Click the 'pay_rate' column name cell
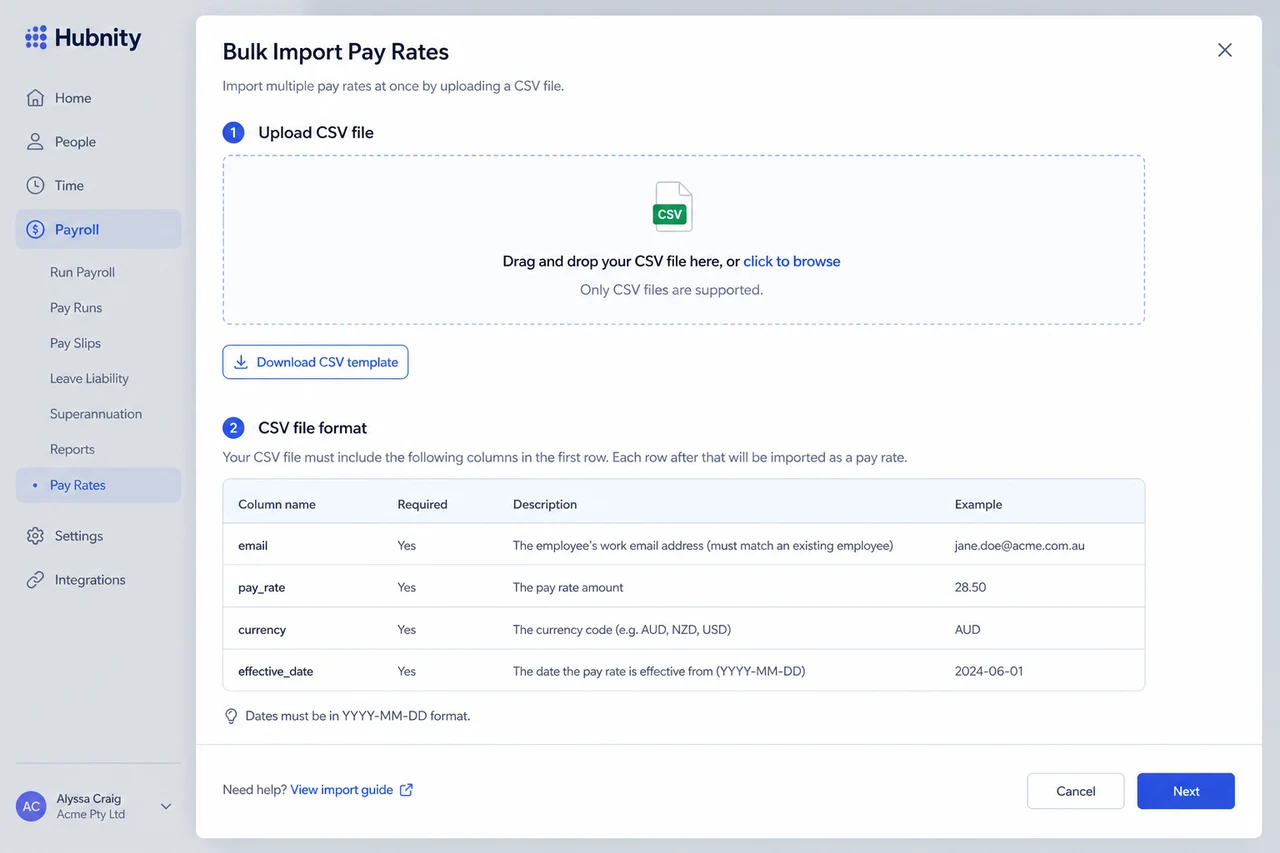 (261, 588)
